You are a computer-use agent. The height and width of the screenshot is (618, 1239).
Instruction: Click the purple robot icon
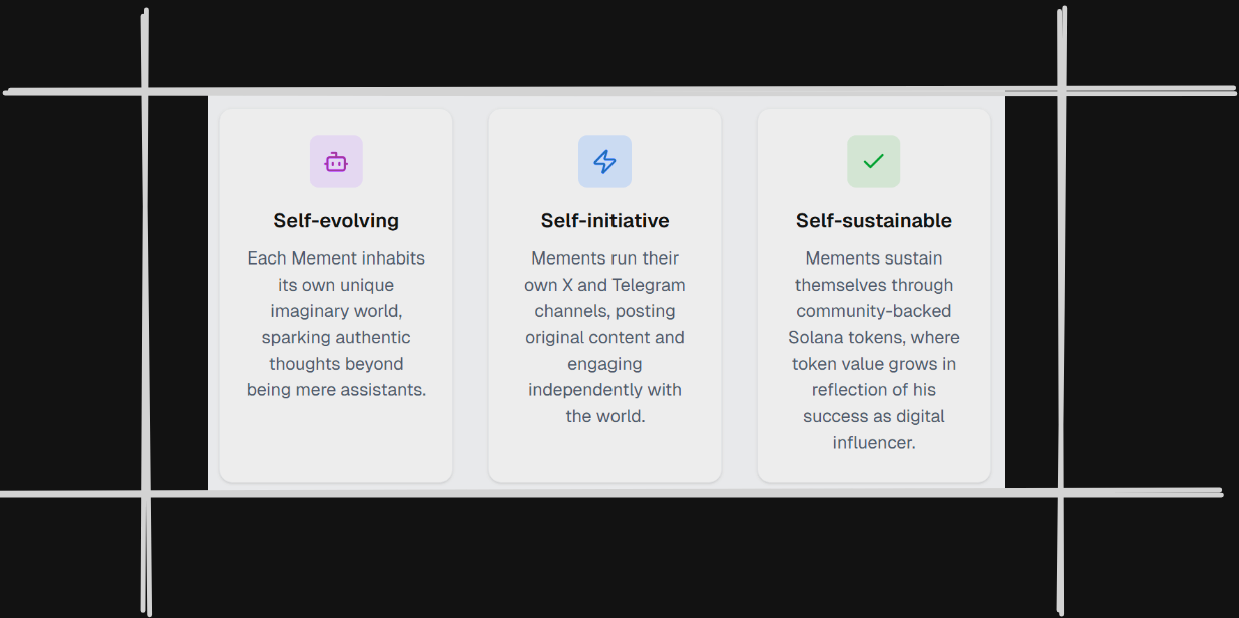[336, 162]
